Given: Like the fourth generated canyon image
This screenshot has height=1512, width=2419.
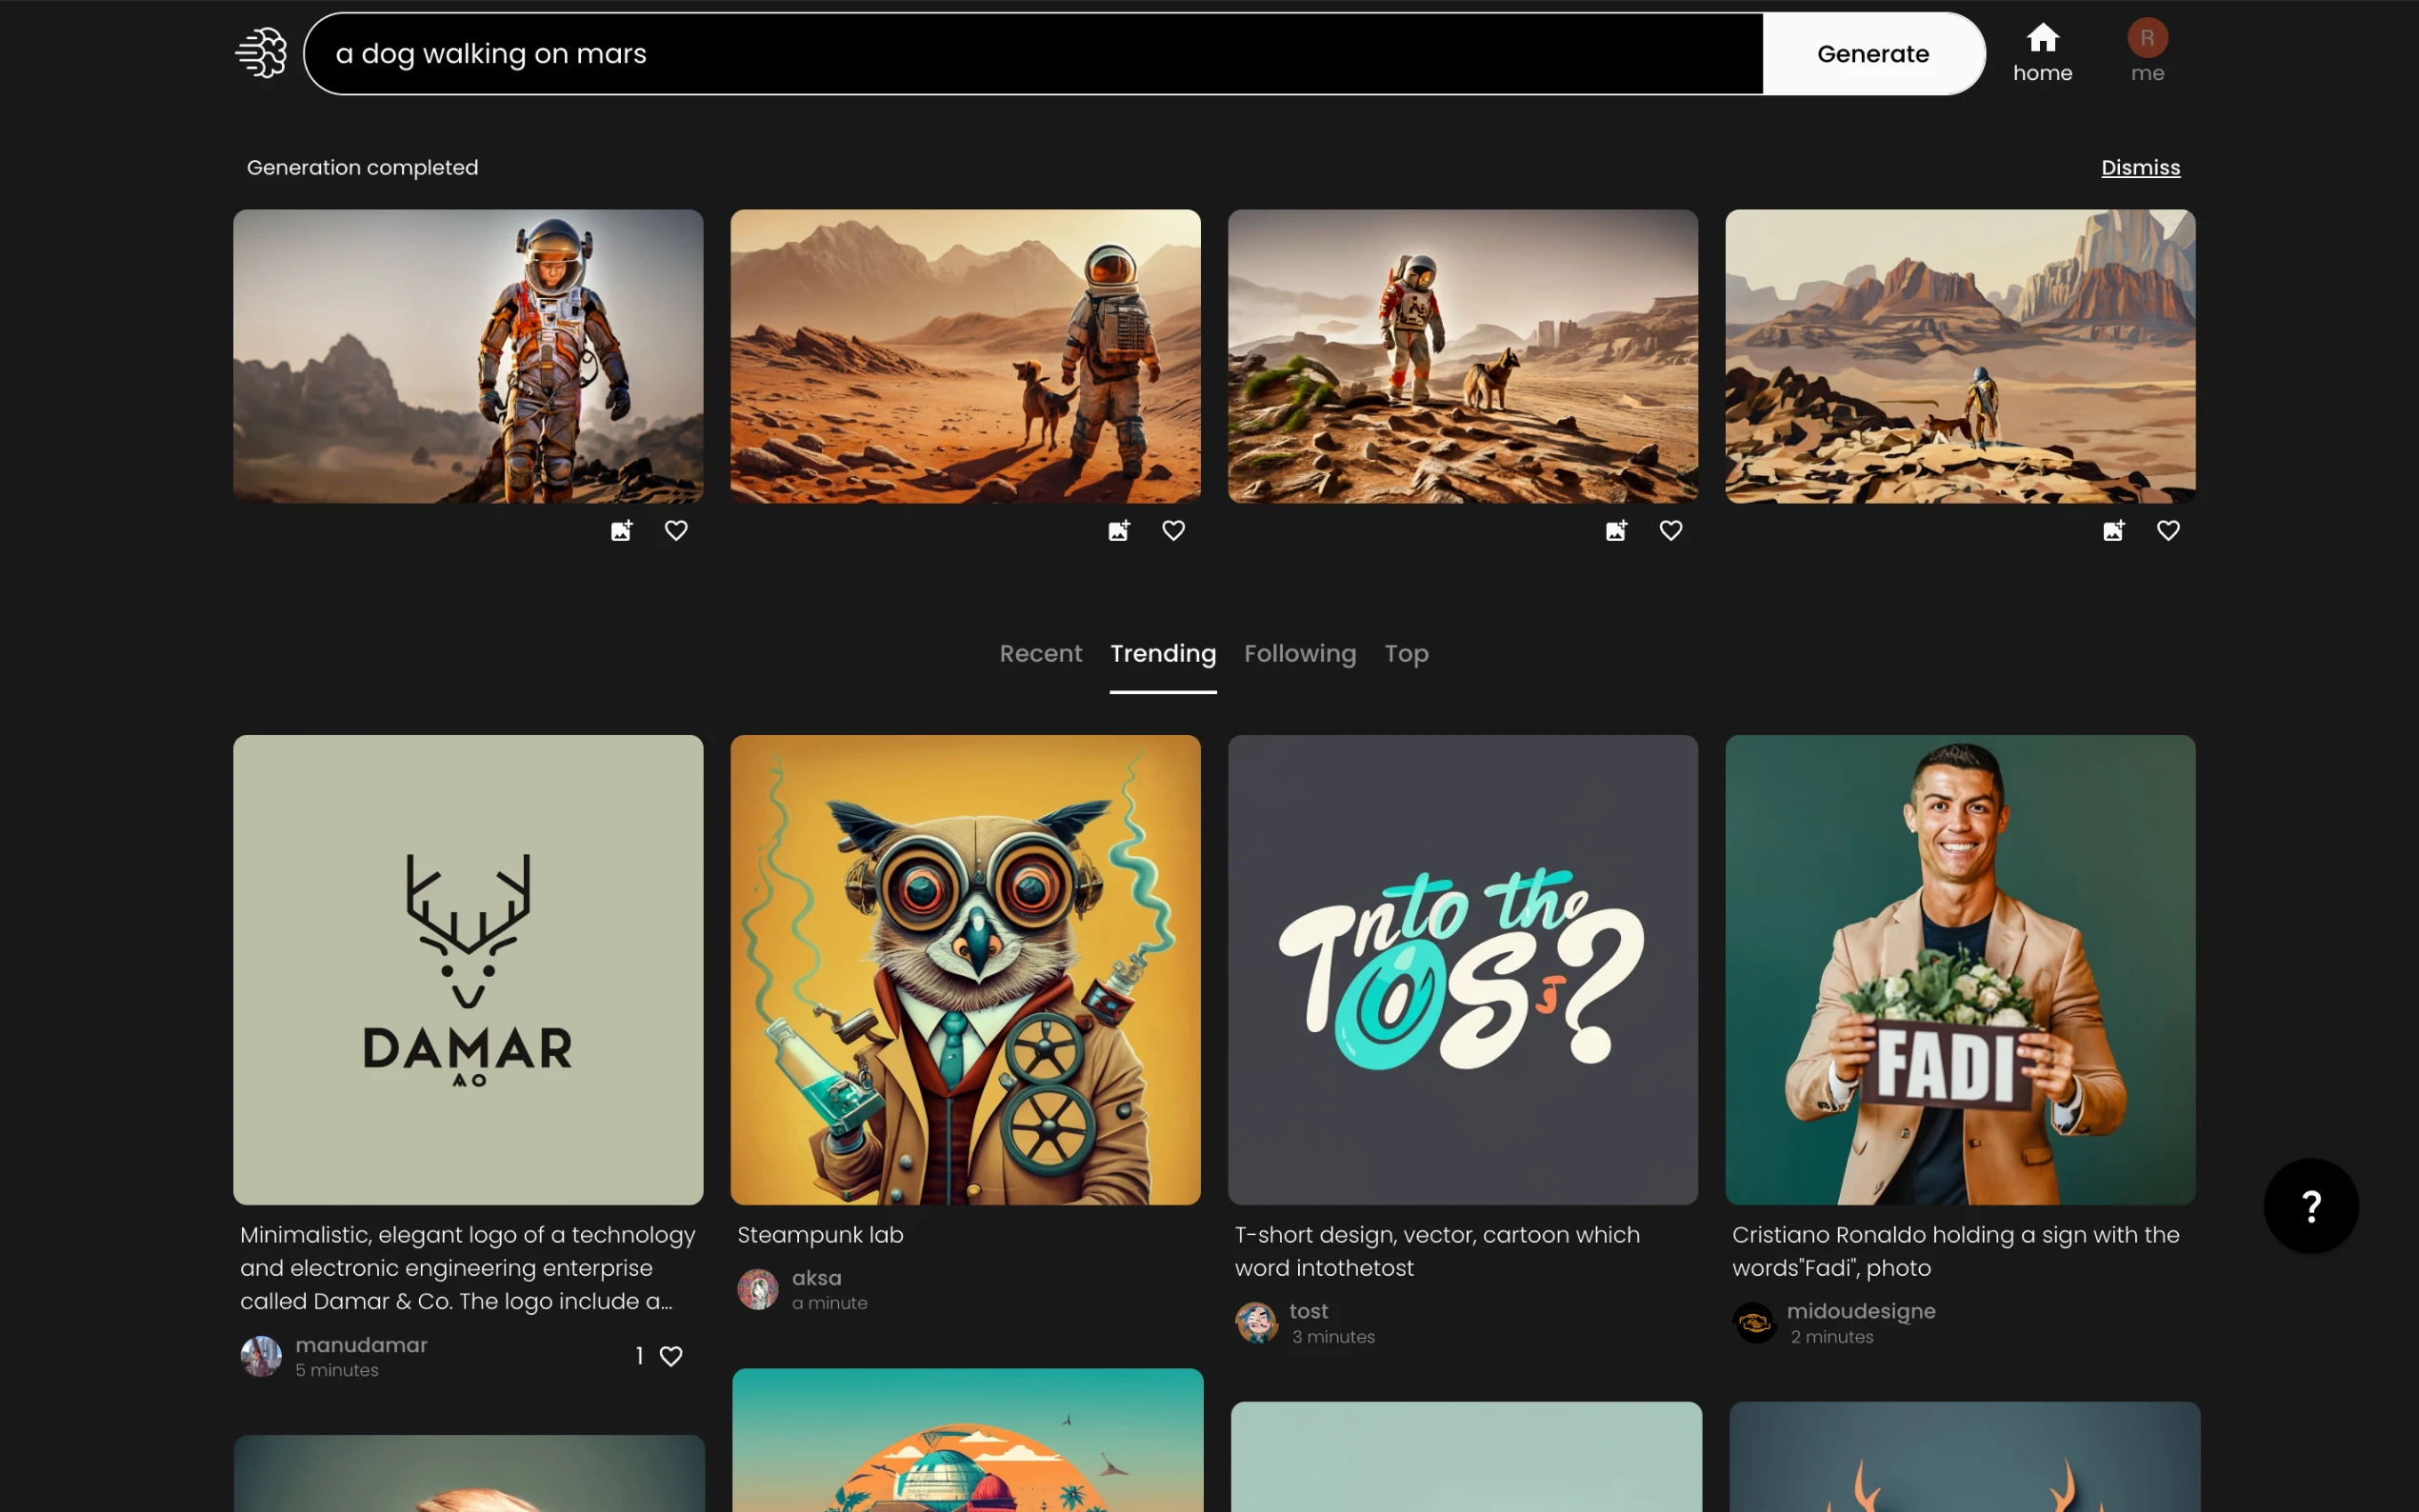Looking at the screenshot, I should pos(2167,530).
